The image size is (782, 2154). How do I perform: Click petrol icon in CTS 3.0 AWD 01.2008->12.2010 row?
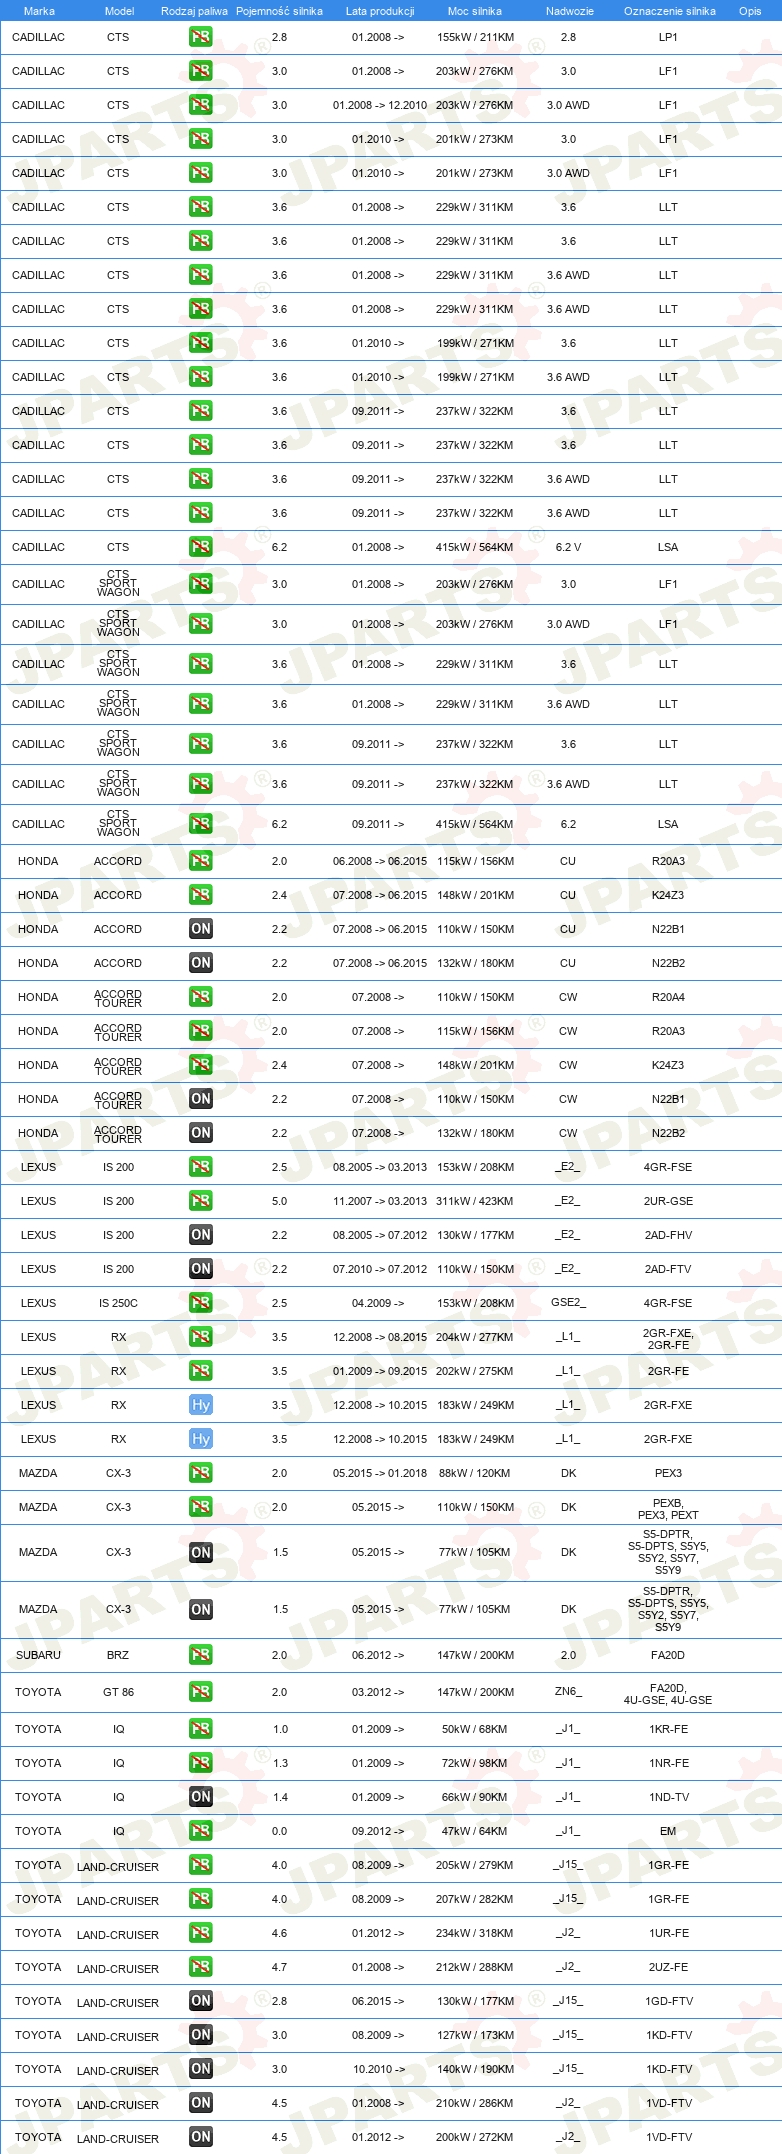(201, 105)
